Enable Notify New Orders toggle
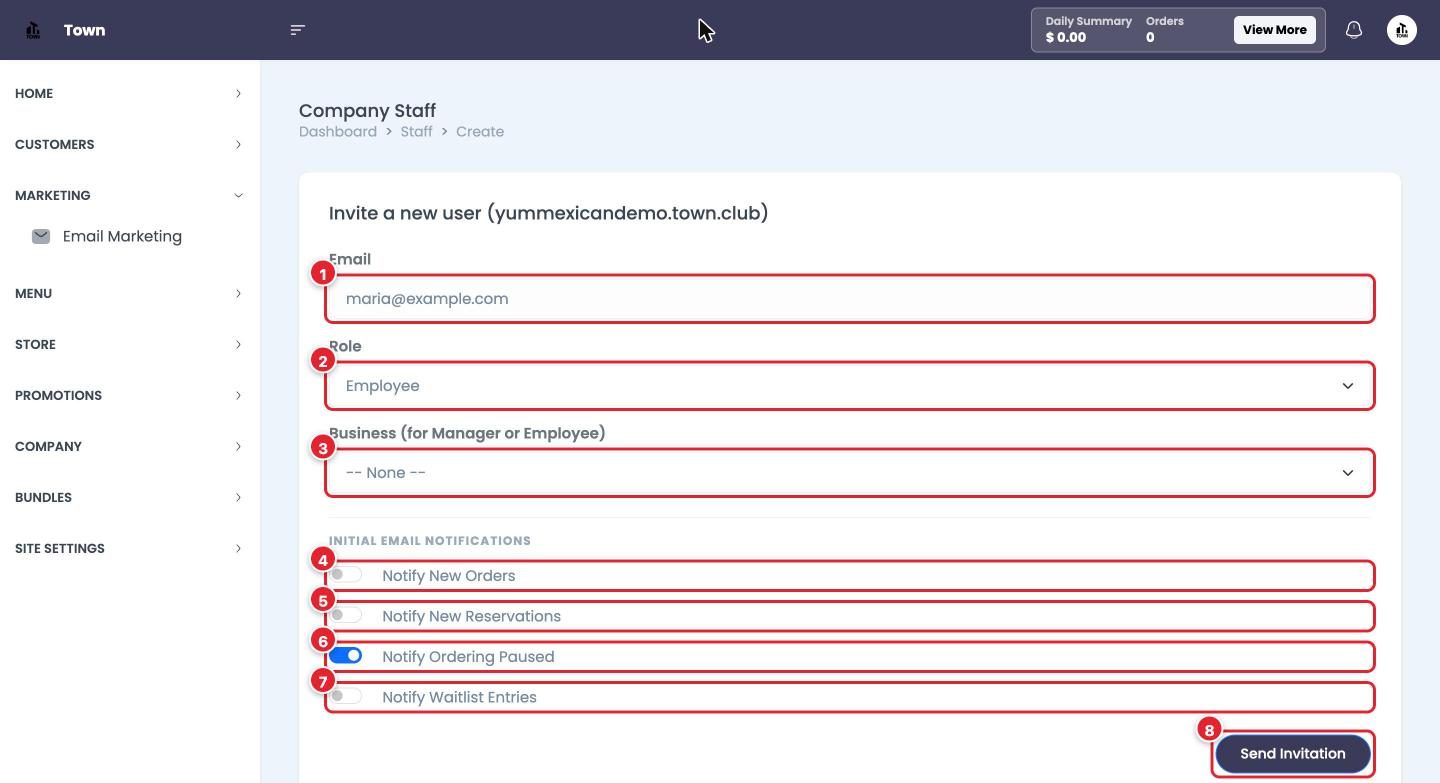Image resolution: width=1440 pixels, height=783 pixels. (x=346, y=575)
